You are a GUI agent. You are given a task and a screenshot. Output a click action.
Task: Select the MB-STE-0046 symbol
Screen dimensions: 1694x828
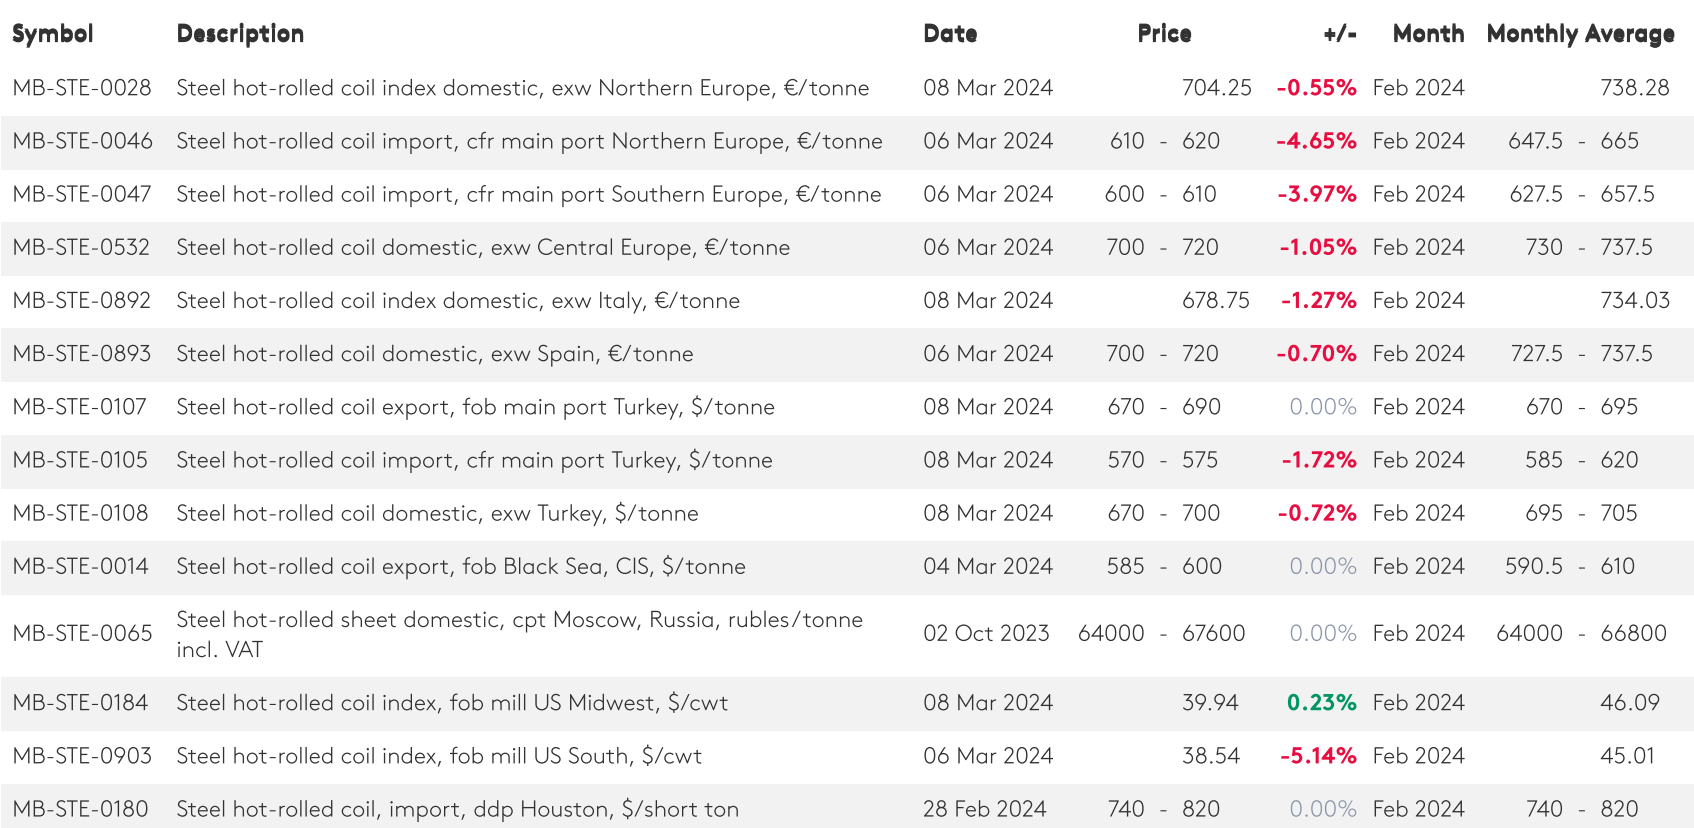pyautogui.click(x=83, y=141)
